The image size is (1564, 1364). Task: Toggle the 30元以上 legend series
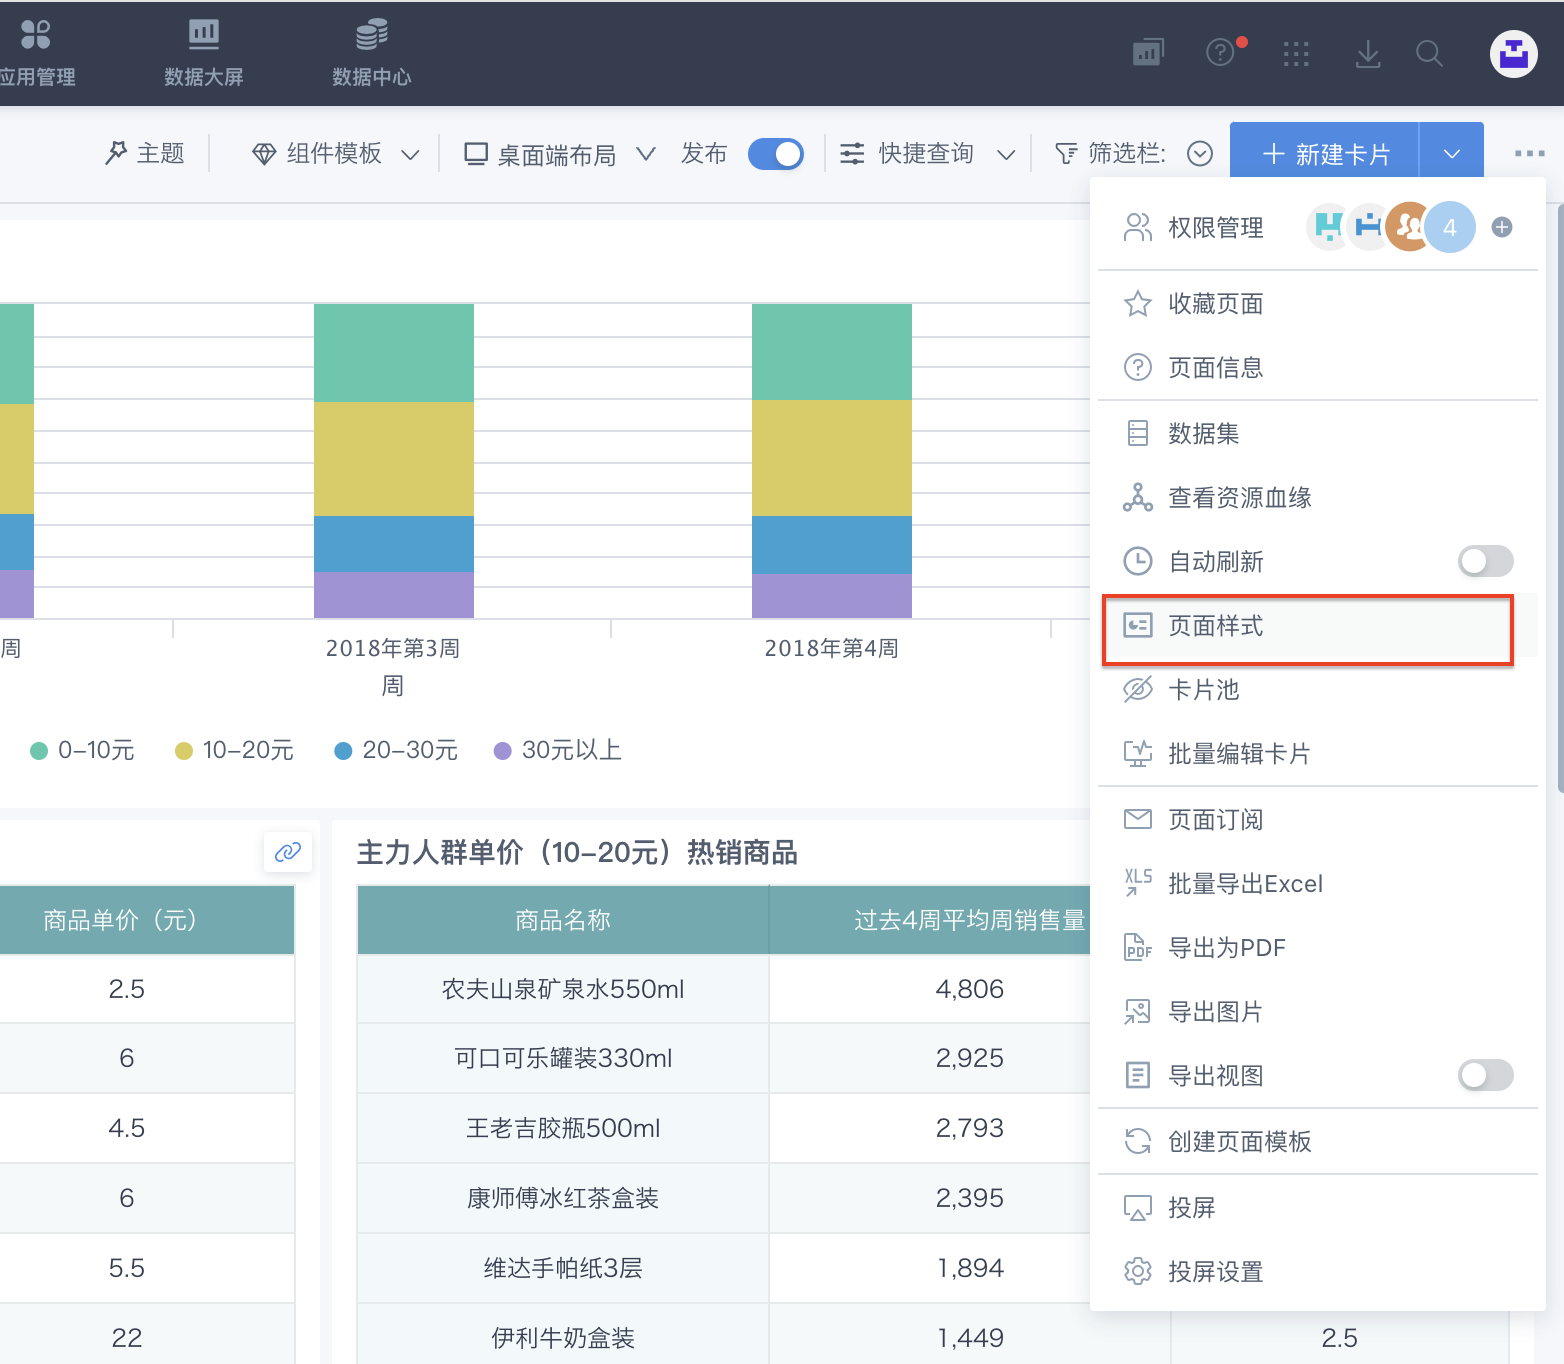pos(558,750)
